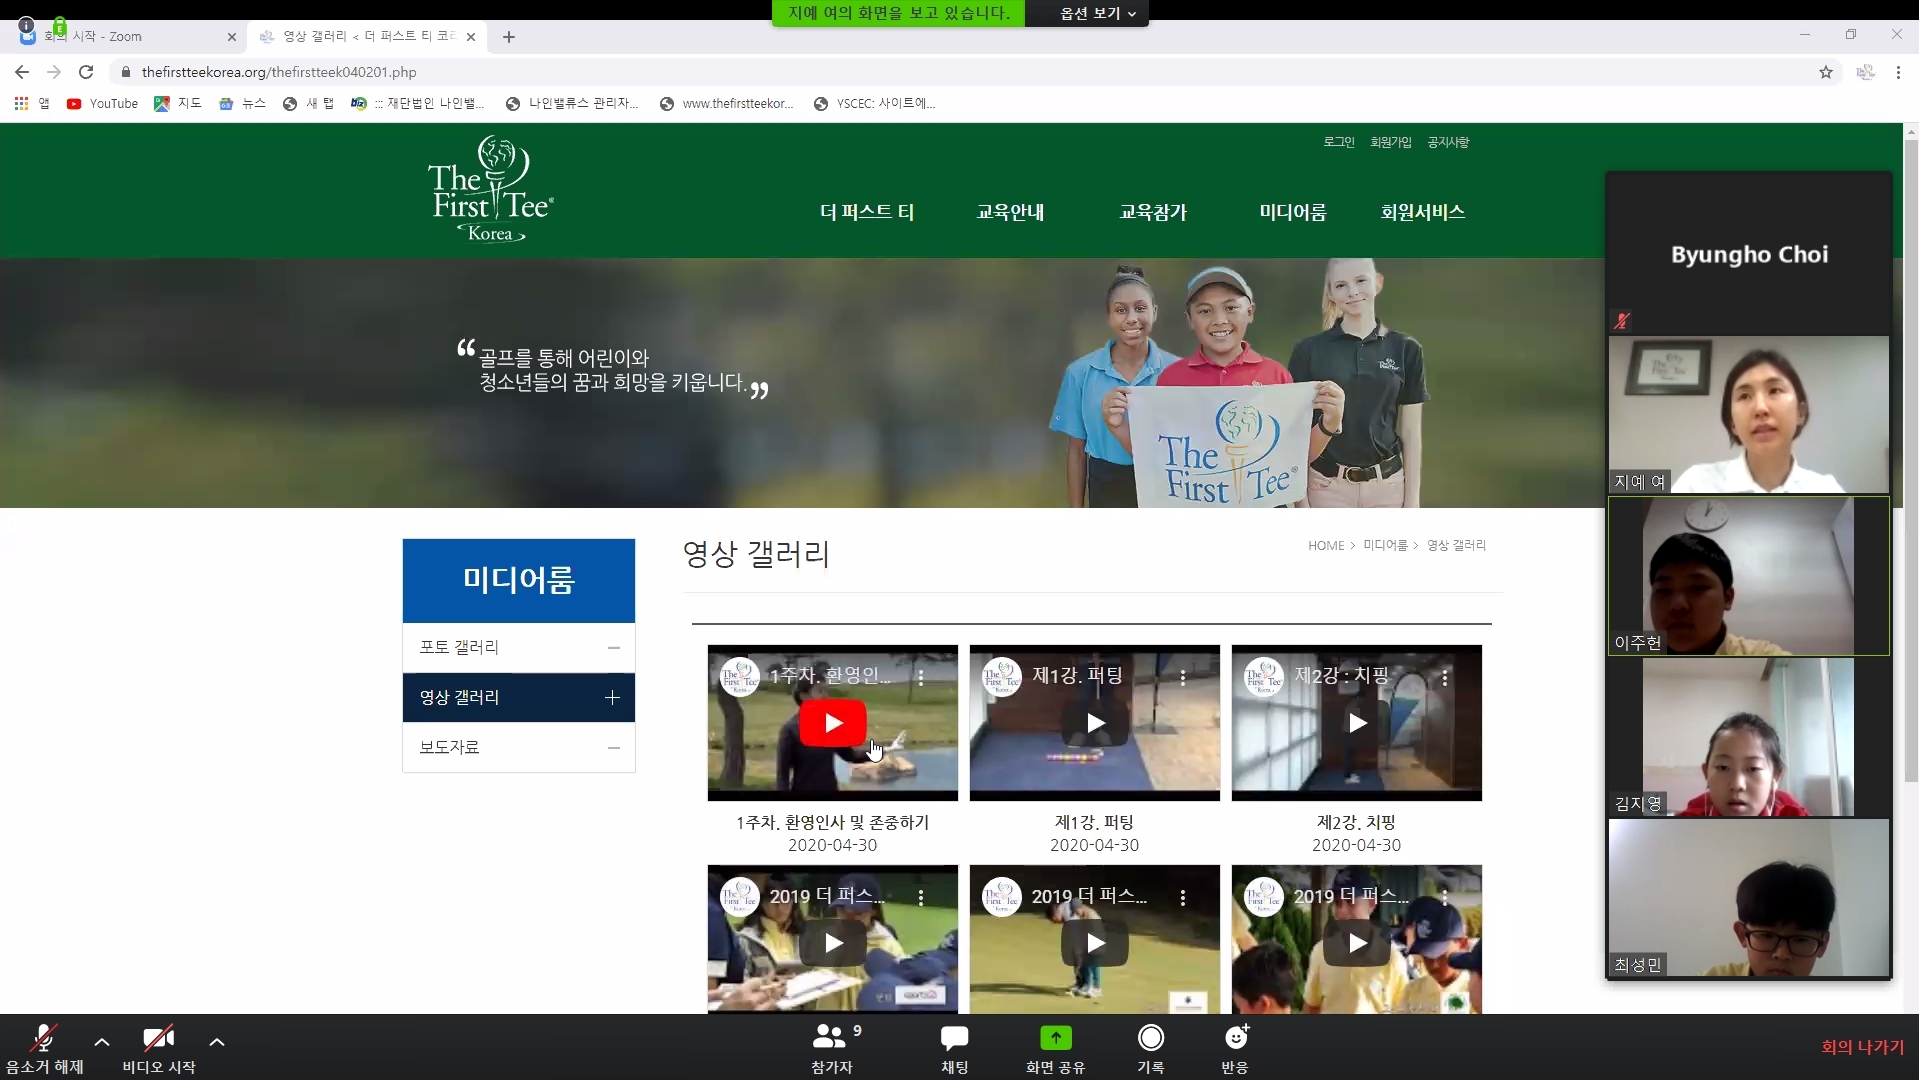Screen dimensions: 1919x1080
Task: Click the green Share Screen icon
Action: [x=1055, y=1038]
